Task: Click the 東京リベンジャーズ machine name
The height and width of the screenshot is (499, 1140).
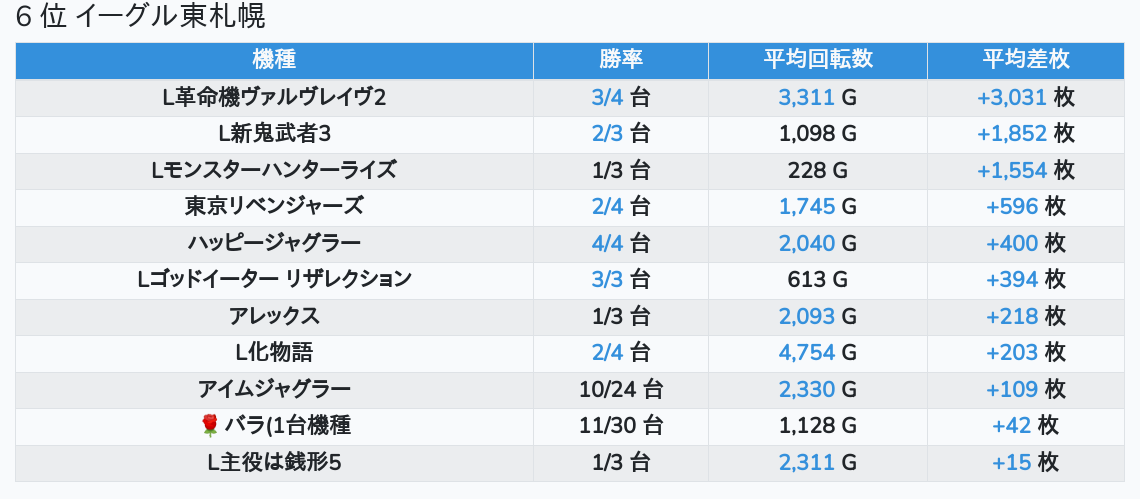Action: tap(274, 206)
